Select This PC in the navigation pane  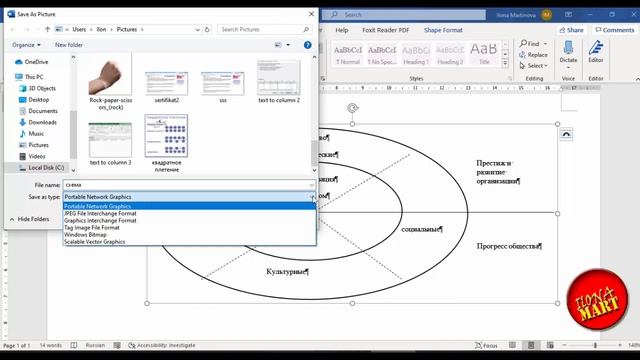(x=29, y=77)
